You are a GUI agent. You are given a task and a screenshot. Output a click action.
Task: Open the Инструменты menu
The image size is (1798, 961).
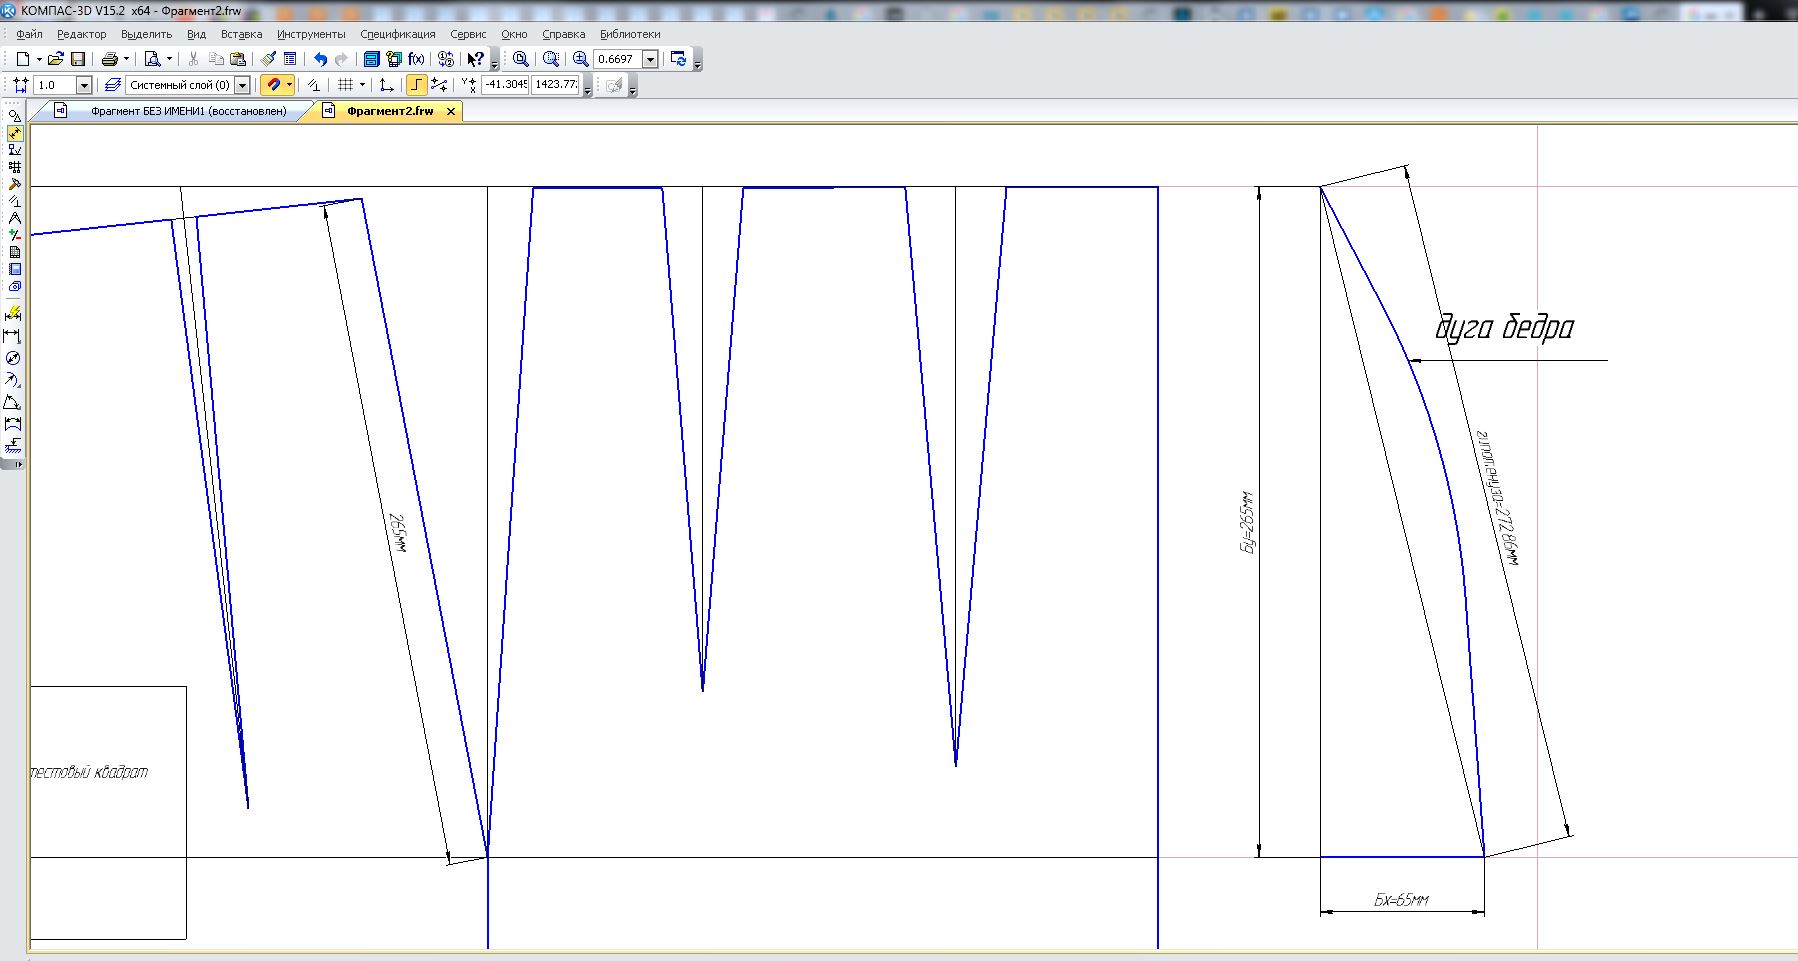(311, 34)
